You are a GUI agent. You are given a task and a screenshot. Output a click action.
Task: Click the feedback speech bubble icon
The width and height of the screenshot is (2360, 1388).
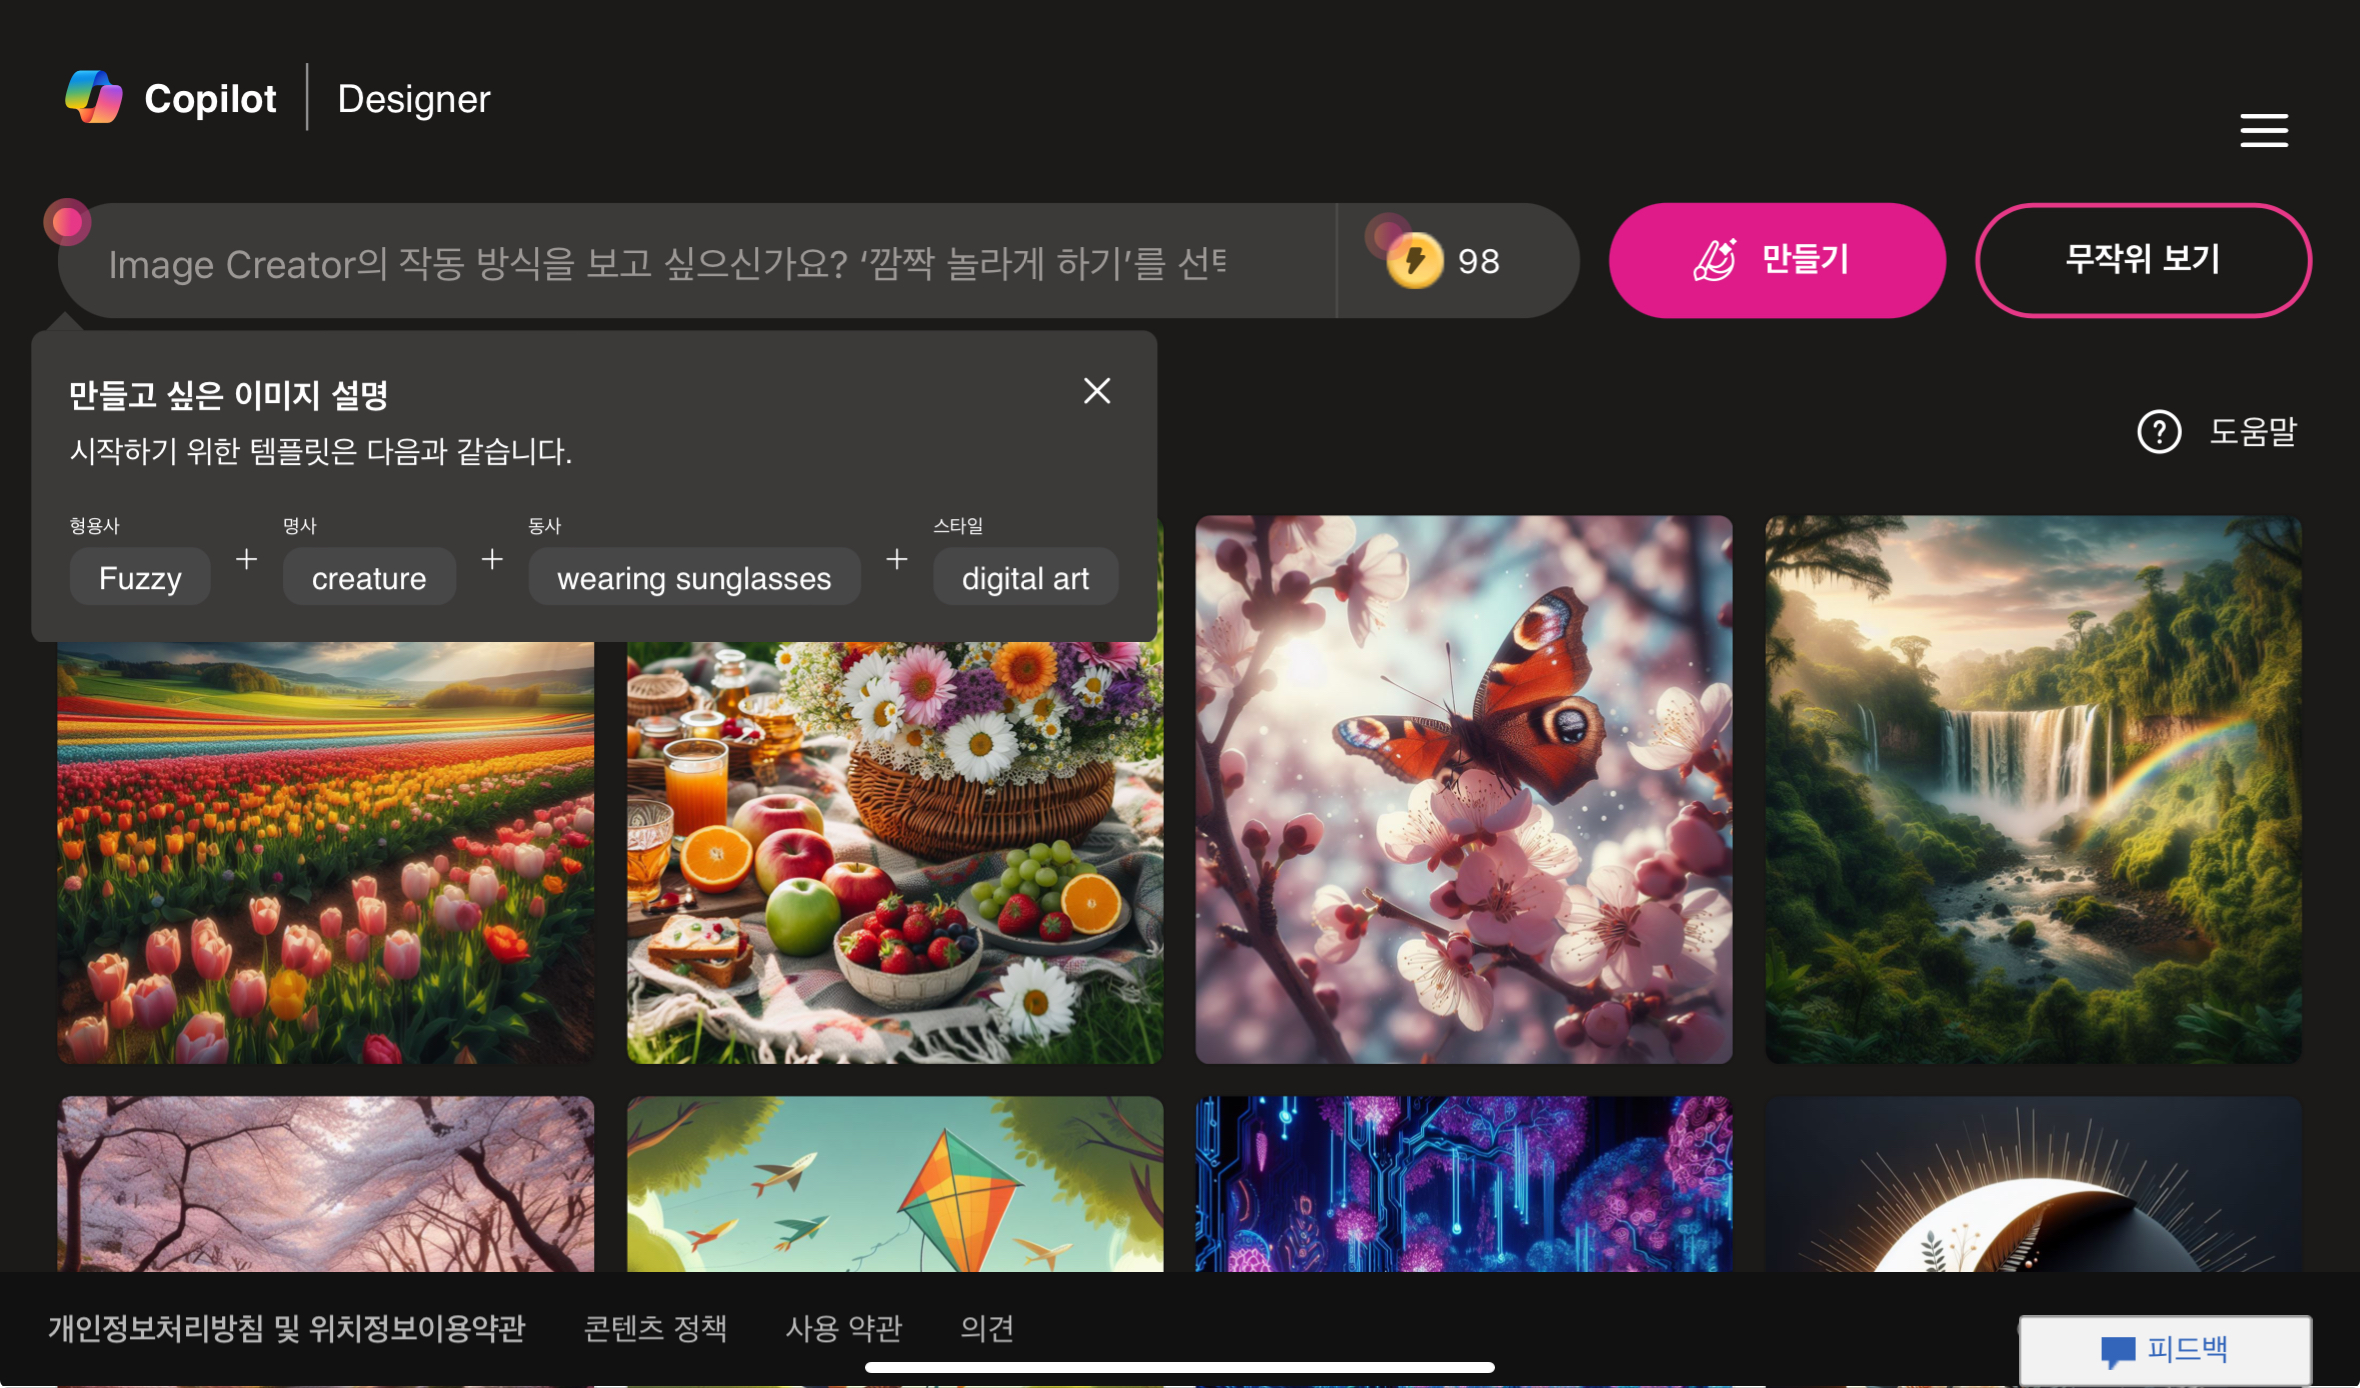click(x=2118, y=1351)
